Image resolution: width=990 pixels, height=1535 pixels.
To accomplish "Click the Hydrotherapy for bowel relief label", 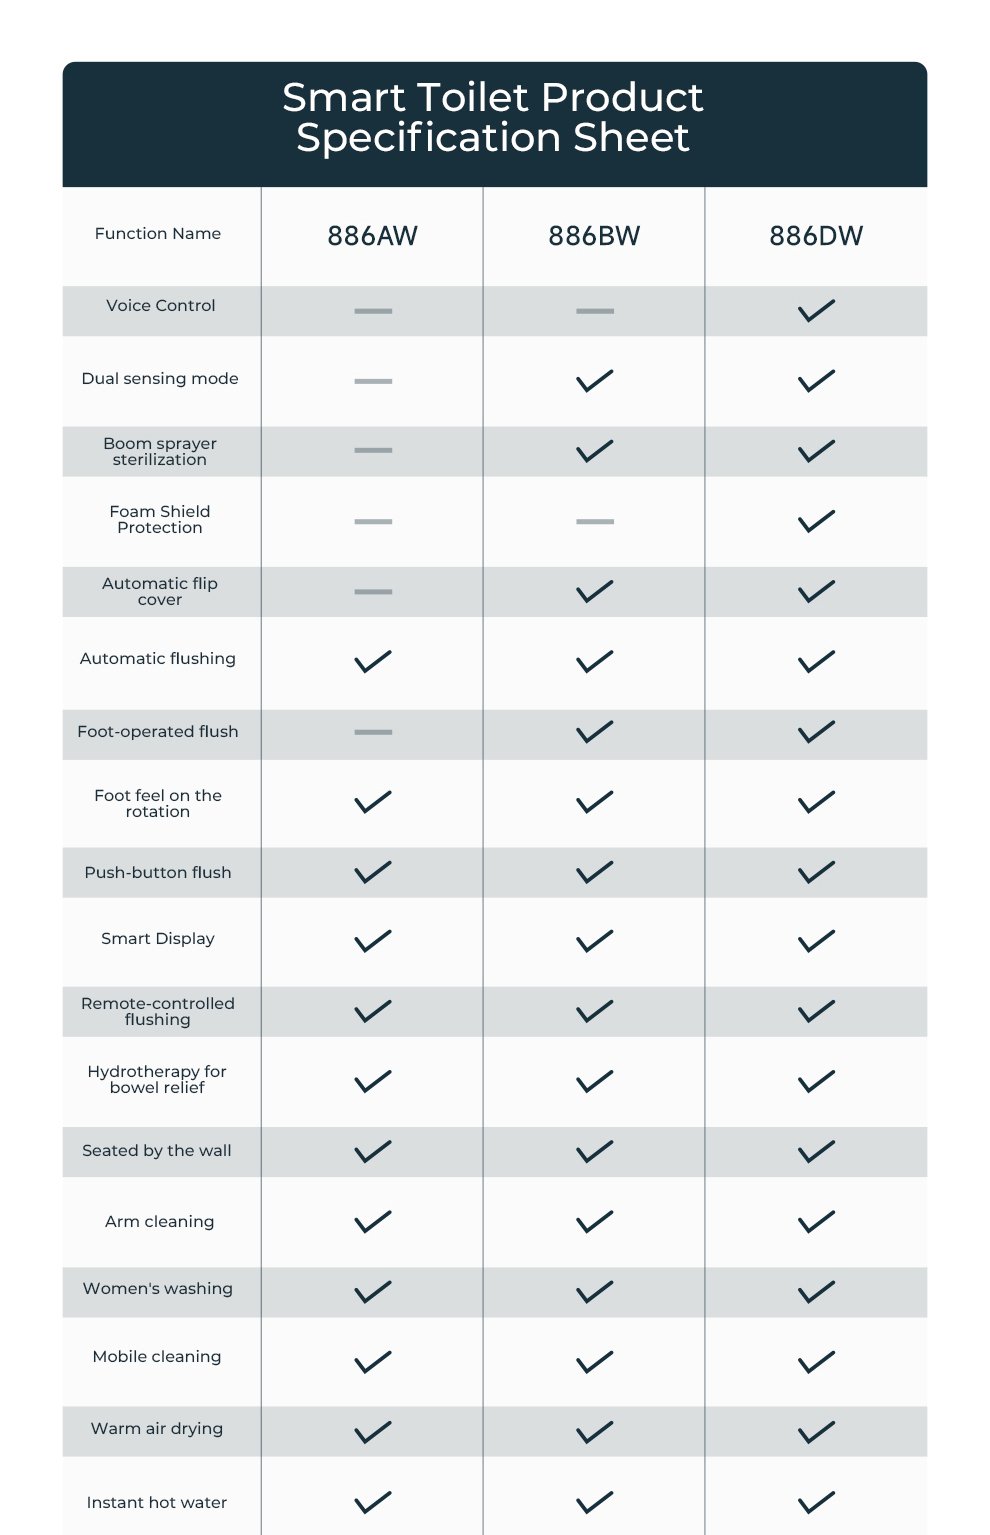I will click(x=157, y=1079).
